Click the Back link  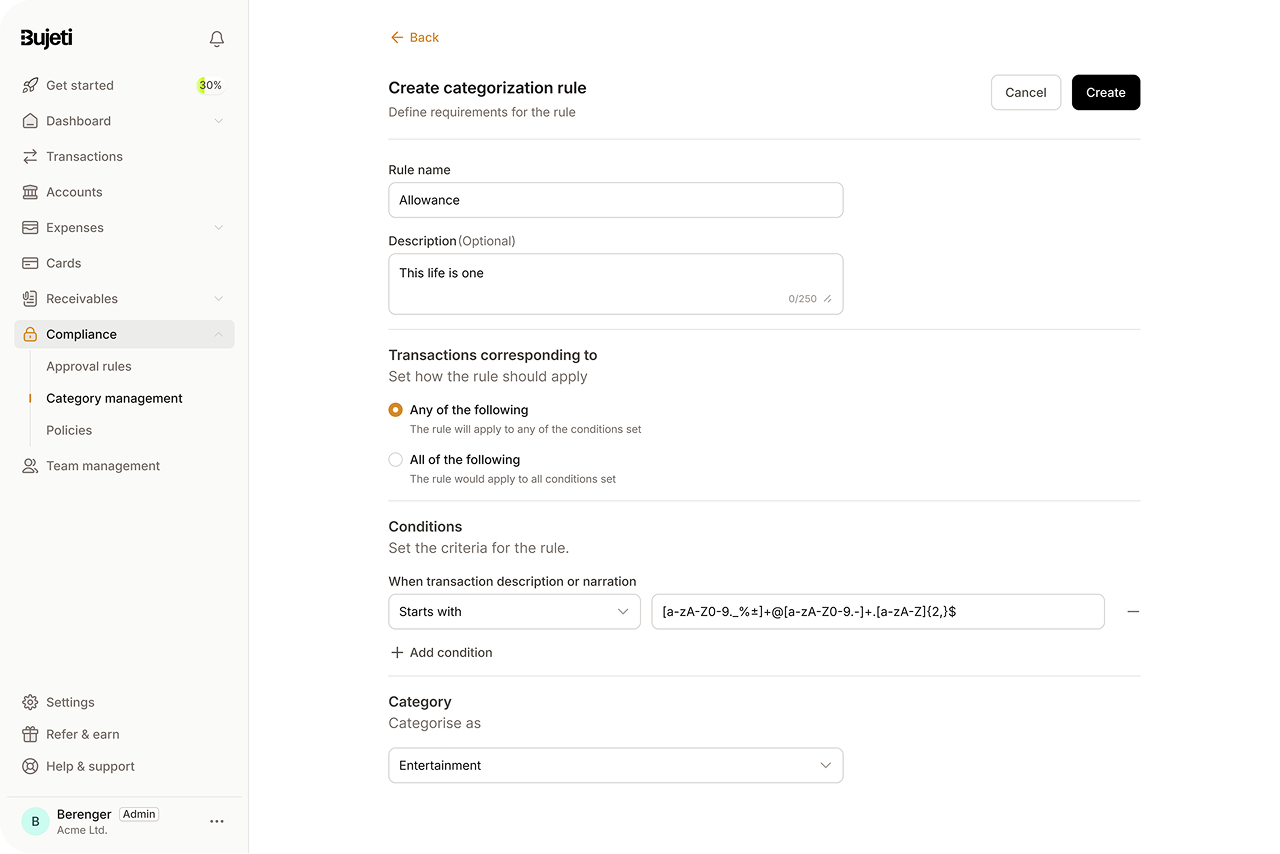414,37
